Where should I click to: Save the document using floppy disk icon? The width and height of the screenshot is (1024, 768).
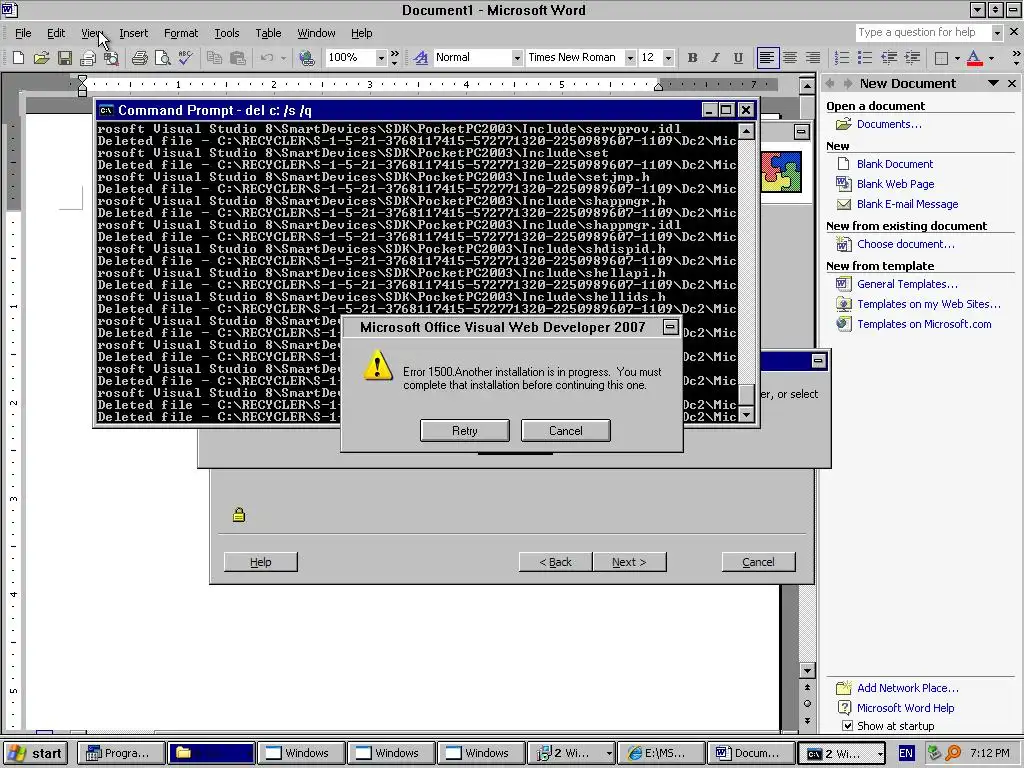point(65,58)
